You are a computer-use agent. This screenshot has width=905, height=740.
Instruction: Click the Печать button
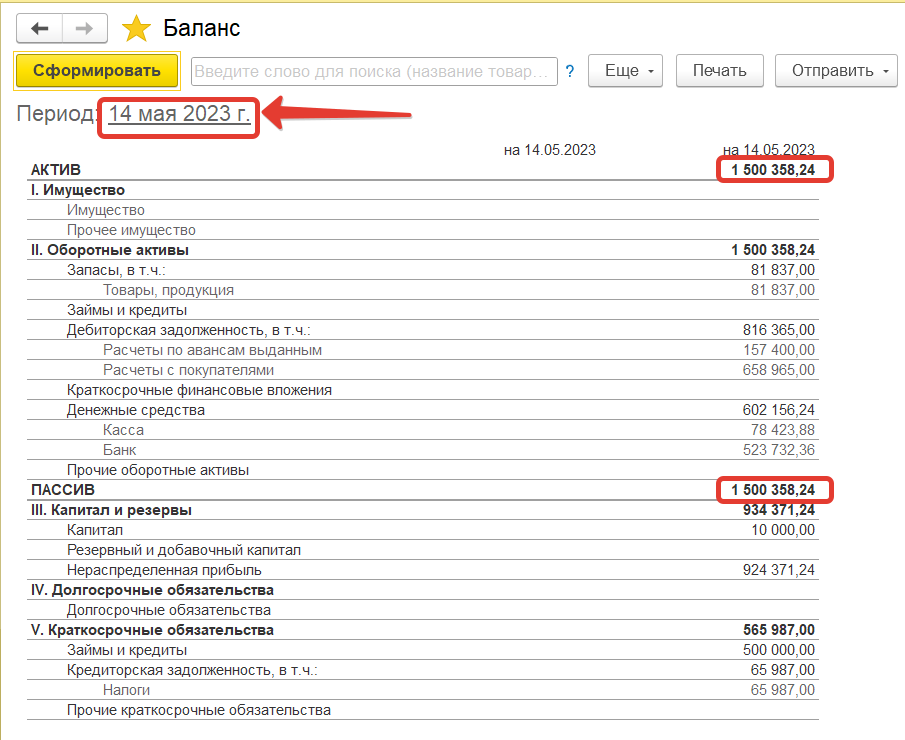coord(719,71)
